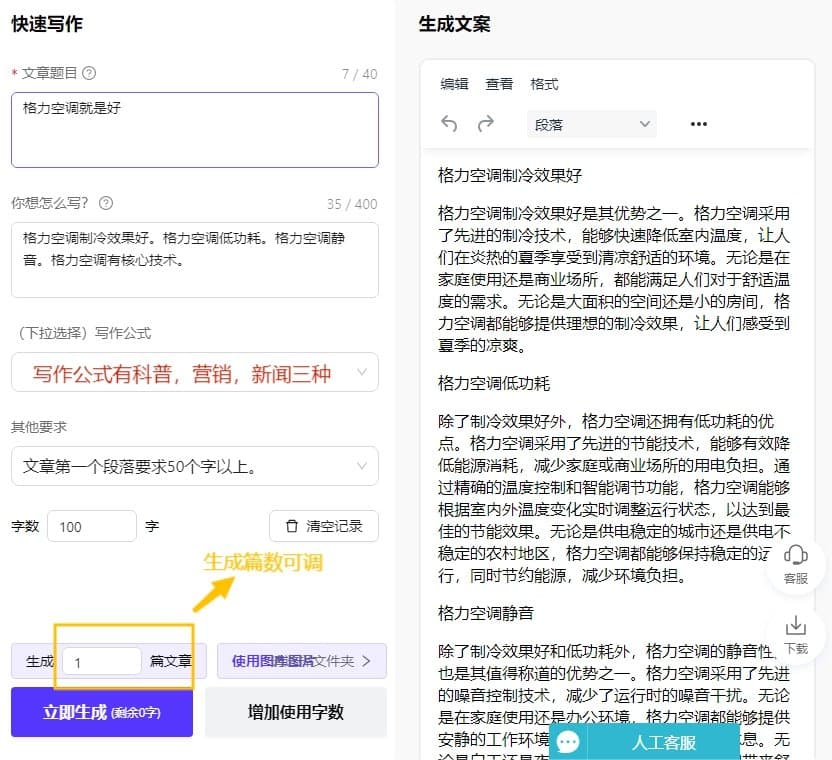Click the help icon beside 文章题目
Screen dimensions: 832x760
(x=89, y=73)
